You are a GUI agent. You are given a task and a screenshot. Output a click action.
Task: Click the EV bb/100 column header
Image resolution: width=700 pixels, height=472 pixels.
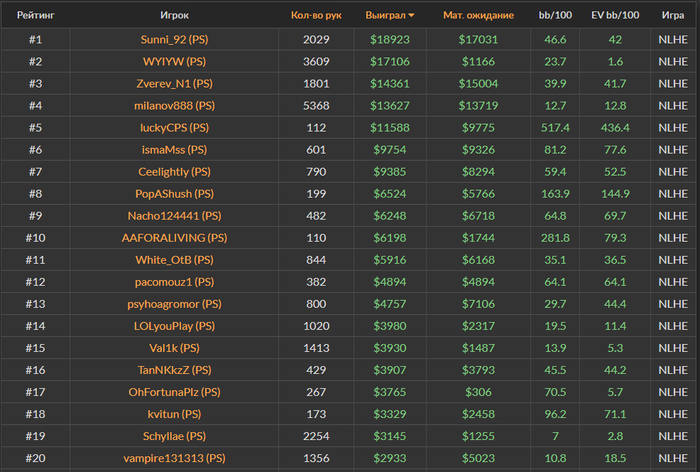[x=615, y=15]
